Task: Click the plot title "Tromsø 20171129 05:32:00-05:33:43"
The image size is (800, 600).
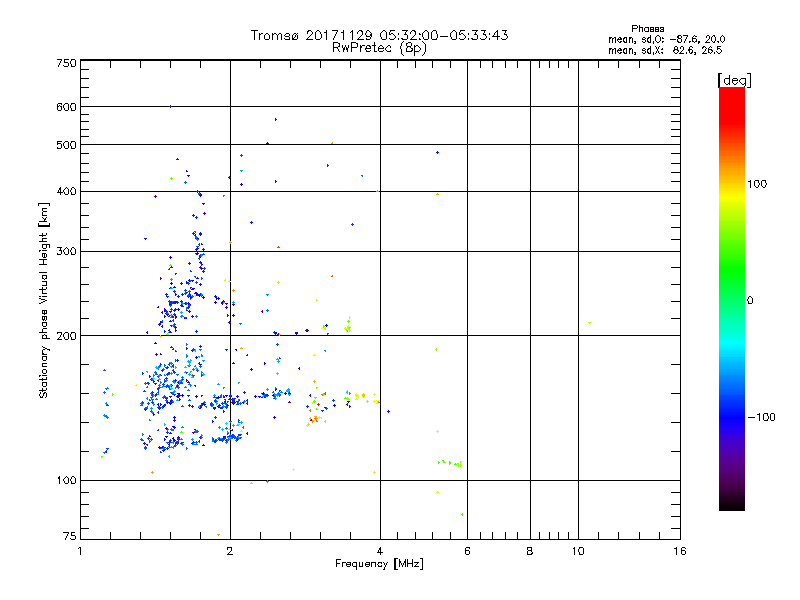Action: (x=379, y=35)
